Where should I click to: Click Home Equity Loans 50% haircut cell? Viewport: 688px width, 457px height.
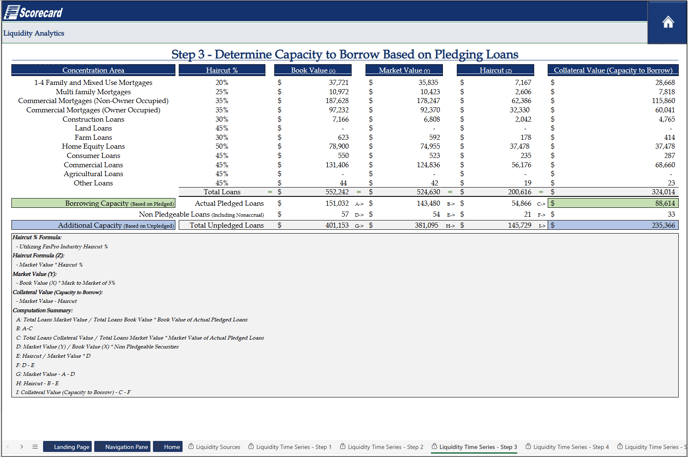[222, 146]
